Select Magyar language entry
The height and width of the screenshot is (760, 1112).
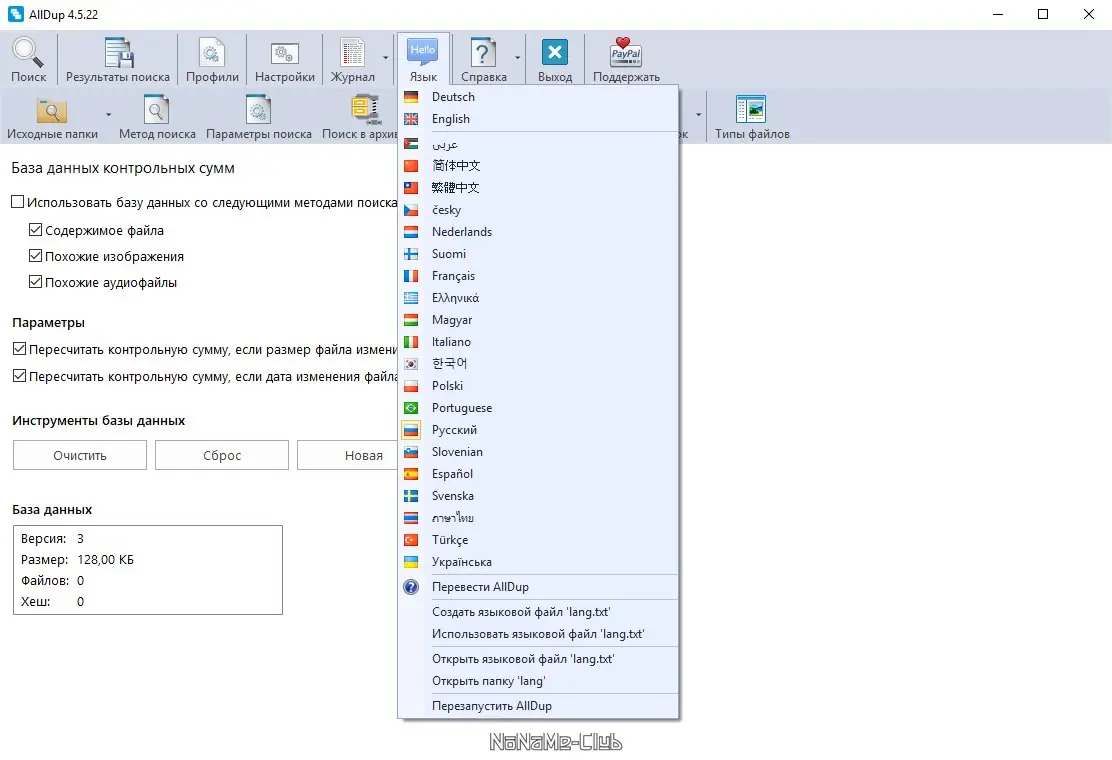[538, 320]
